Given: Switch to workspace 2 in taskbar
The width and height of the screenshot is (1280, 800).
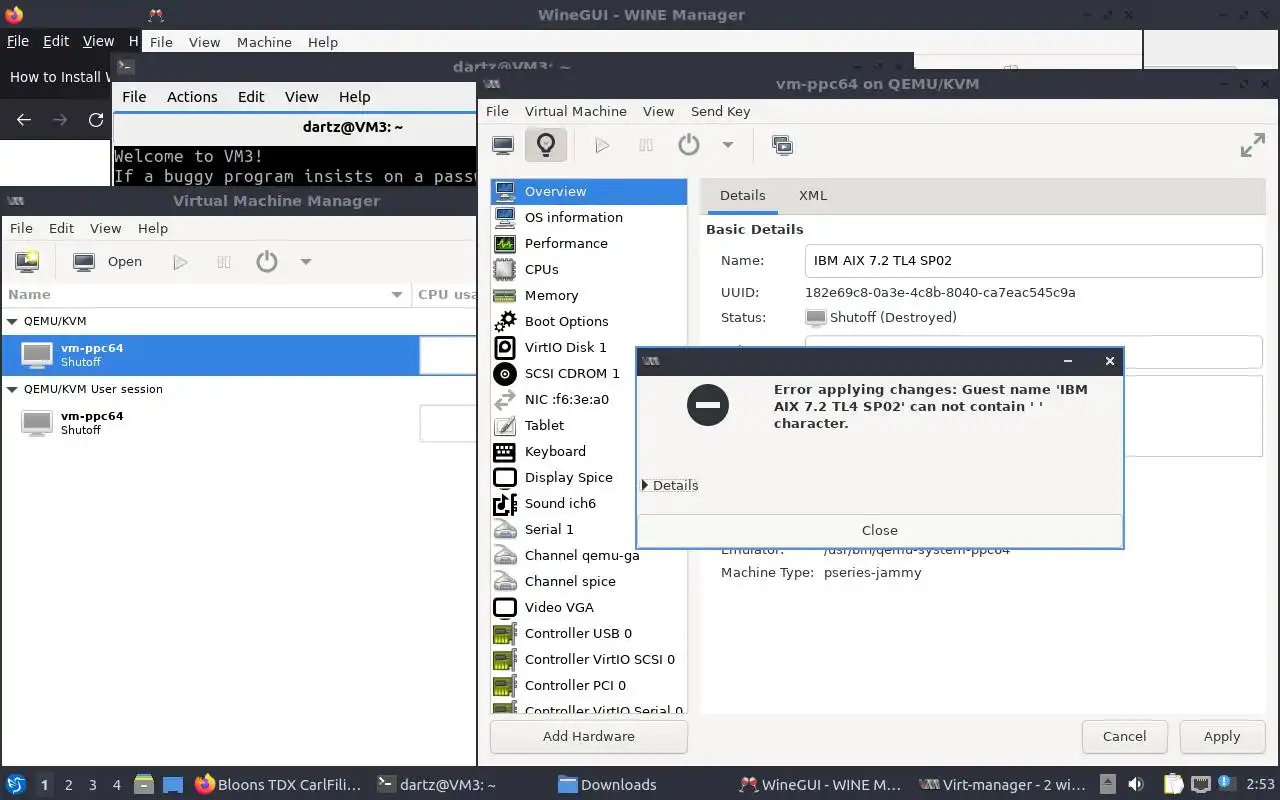Looking at the screenshot, I should point(69,785).
